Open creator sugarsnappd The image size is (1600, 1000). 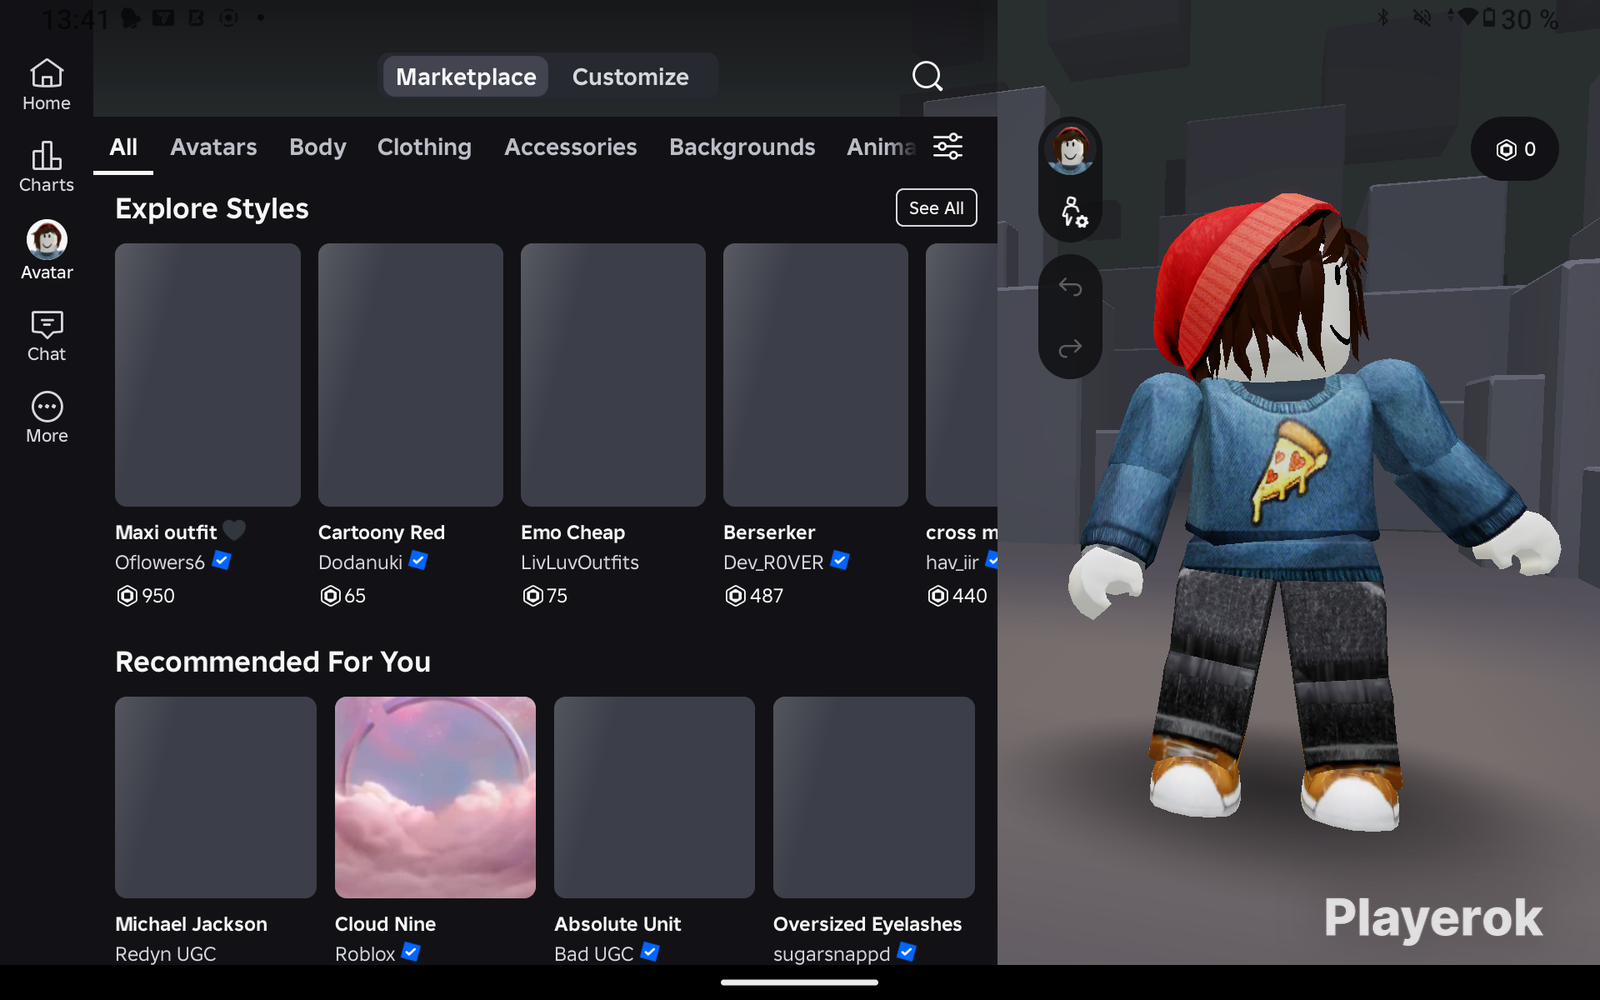pyautogui.click(x=831, y=954)
